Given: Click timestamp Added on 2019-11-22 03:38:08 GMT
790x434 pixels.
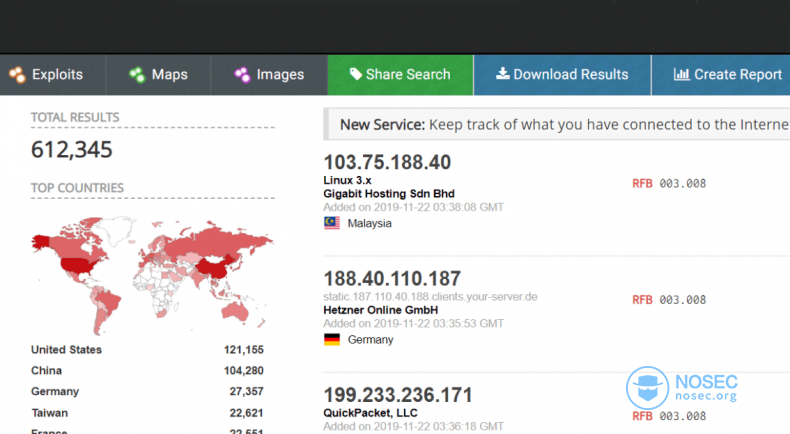Looking at the screenshot, I should pos(413,207).
